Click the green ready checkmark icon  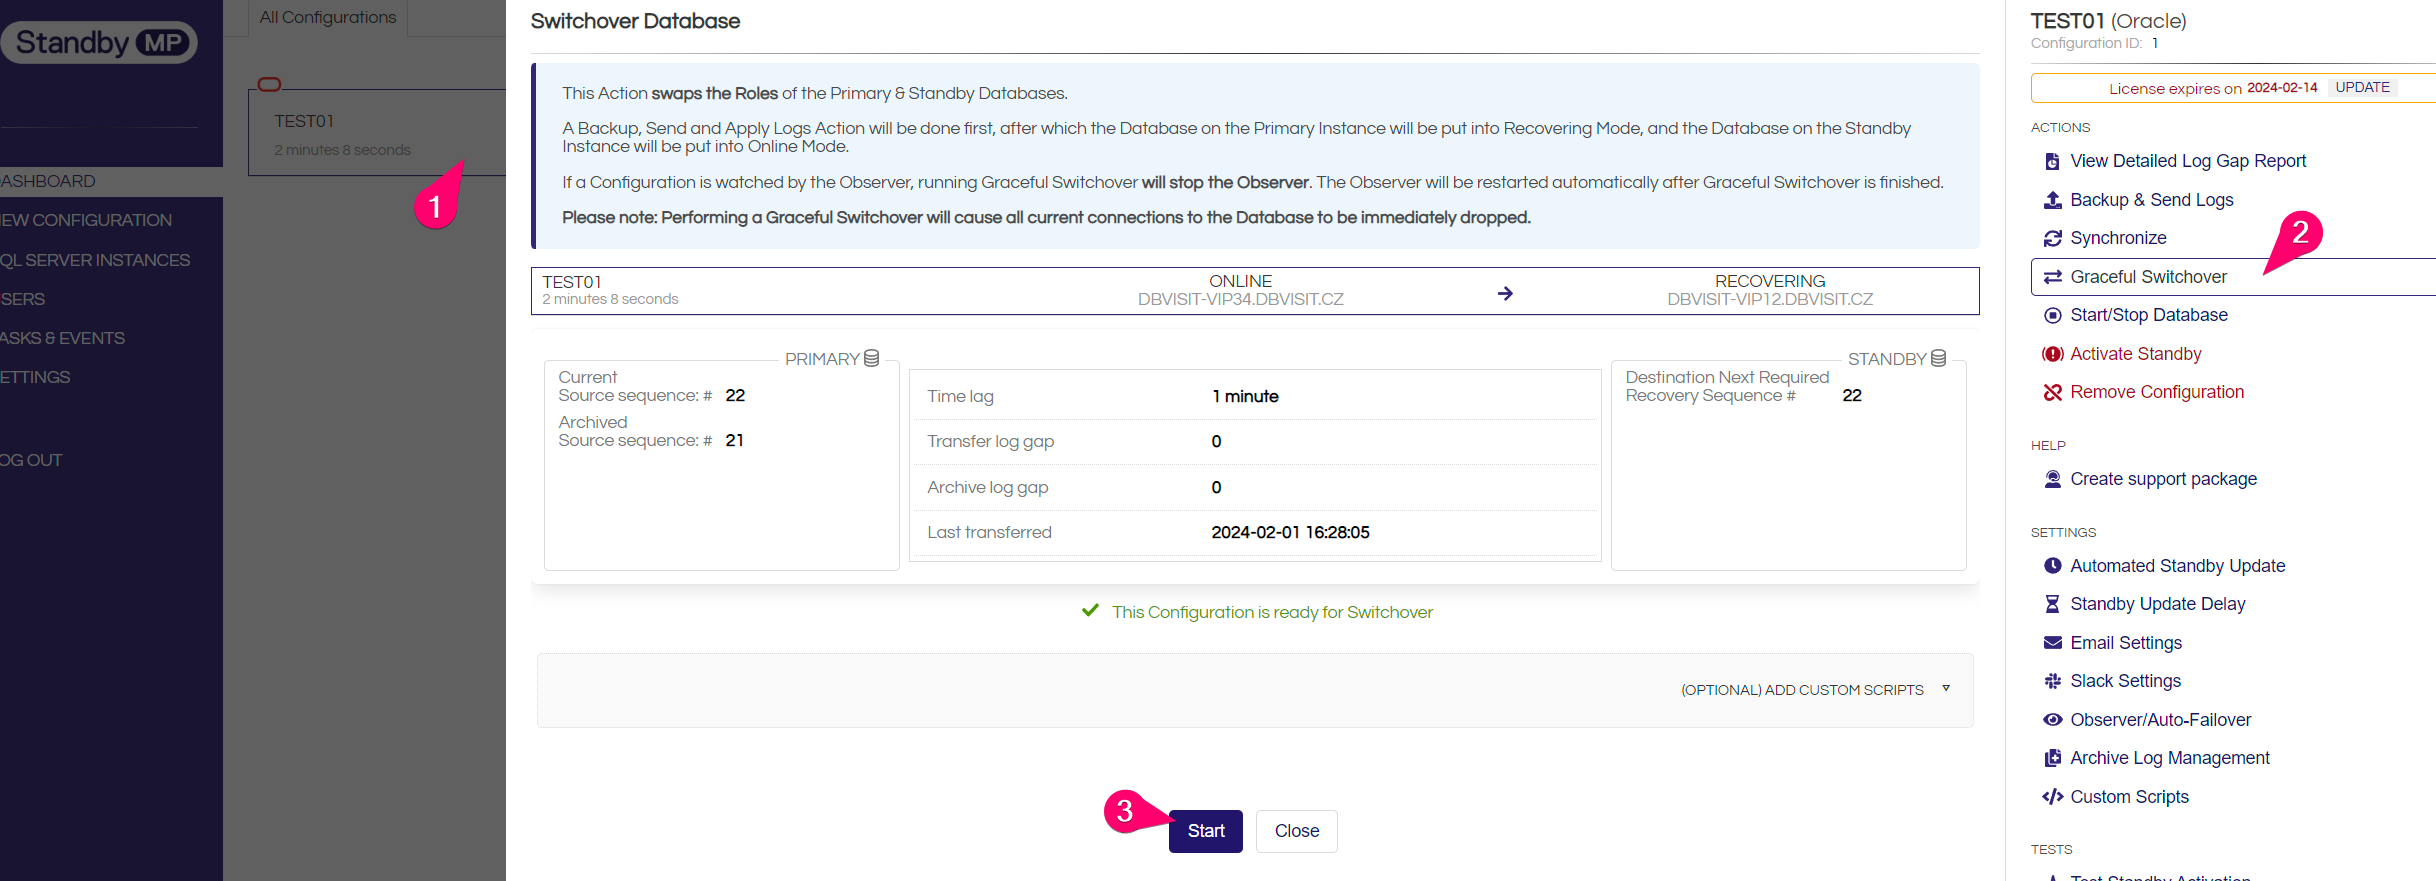point(1090,611)
